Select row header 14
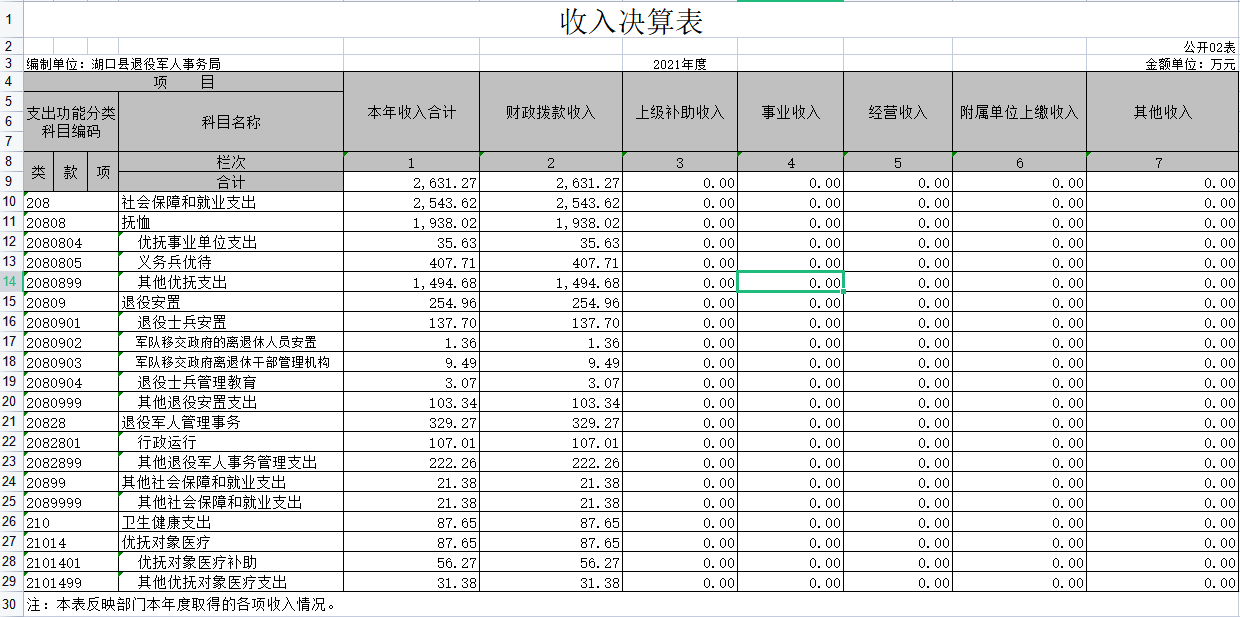Screen dimensions: 1240x617 point(10,282)
